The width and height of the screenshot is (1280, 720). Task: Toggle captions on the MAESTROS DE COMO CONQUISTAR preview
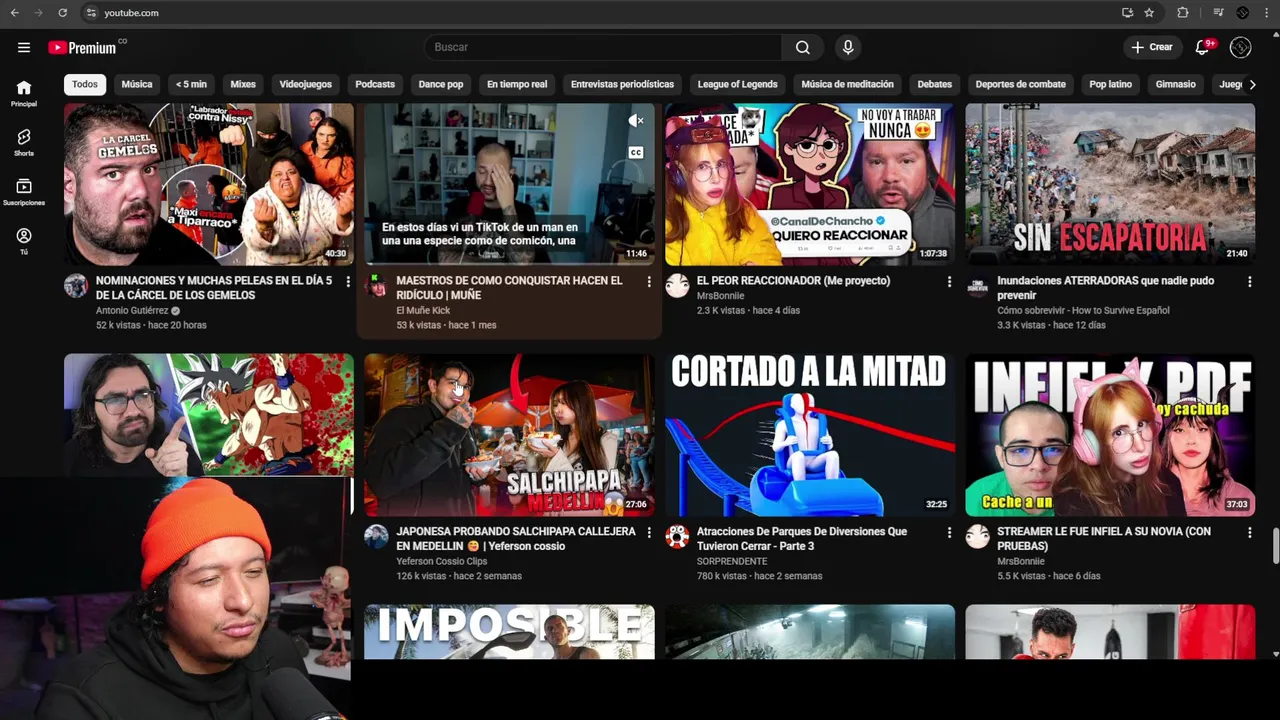[636, 153]
